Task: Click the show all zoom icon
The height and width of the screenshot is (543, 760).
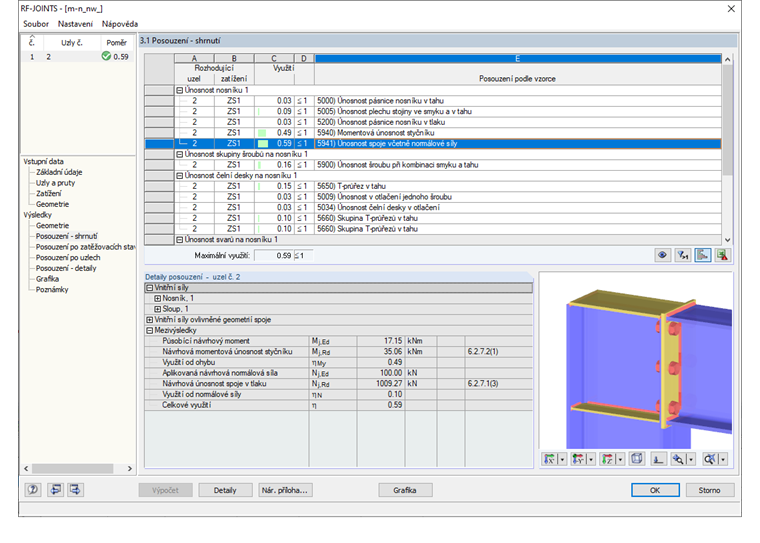Action: (x=710, y=459)
